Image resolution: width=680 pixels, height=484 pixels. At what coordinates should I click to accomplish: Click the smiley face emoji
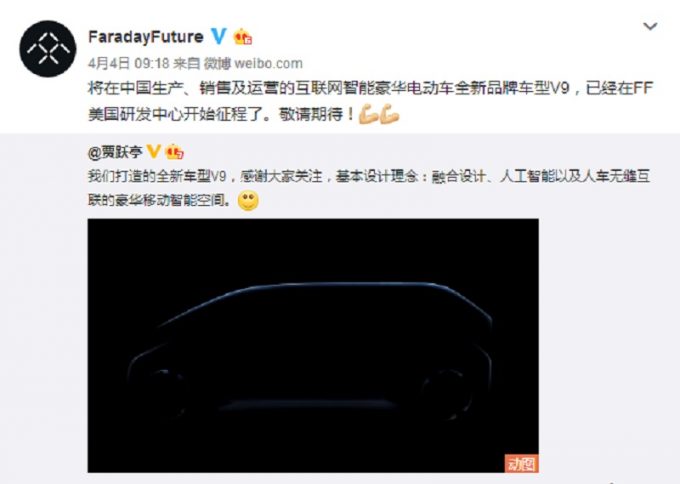point(248,201)
